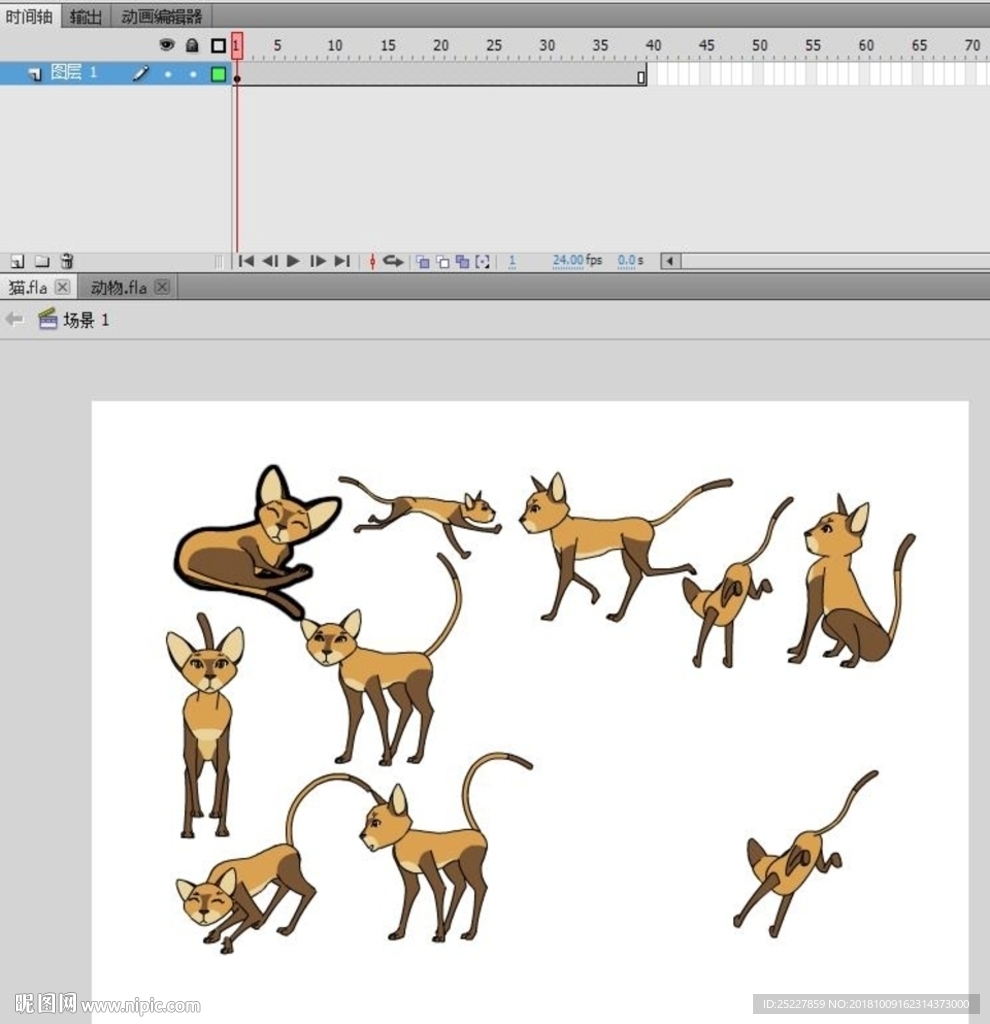Switch to the 猫.fla document tab
The width and height of the screenshot is (990, 1024).
point(28,287)
